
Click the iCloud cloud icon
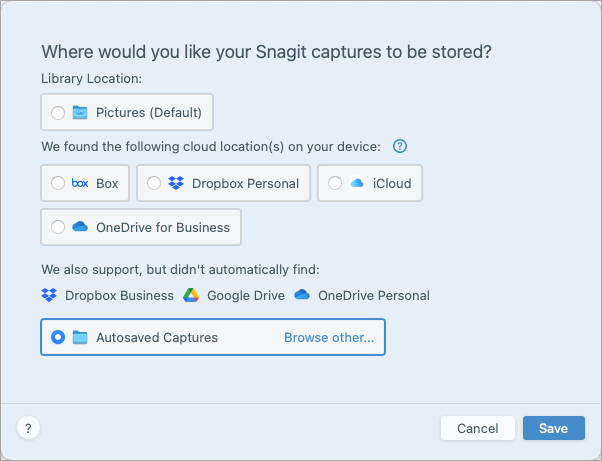point(357,183)
